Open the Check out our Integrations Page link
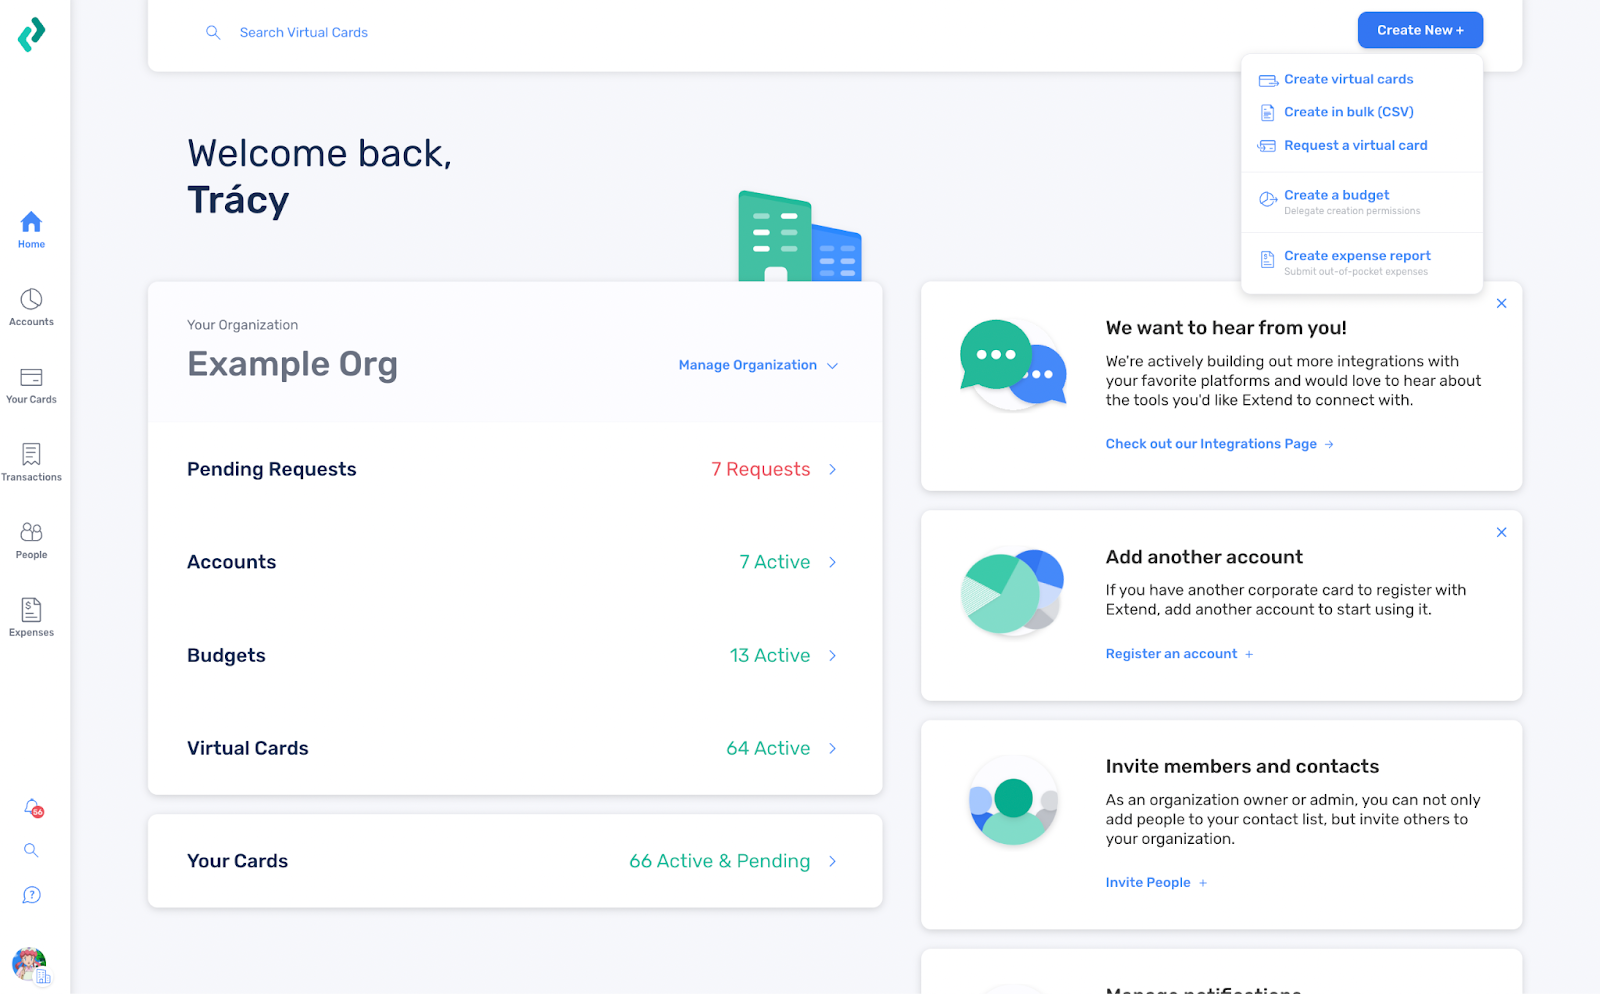 pos(1211,444)
